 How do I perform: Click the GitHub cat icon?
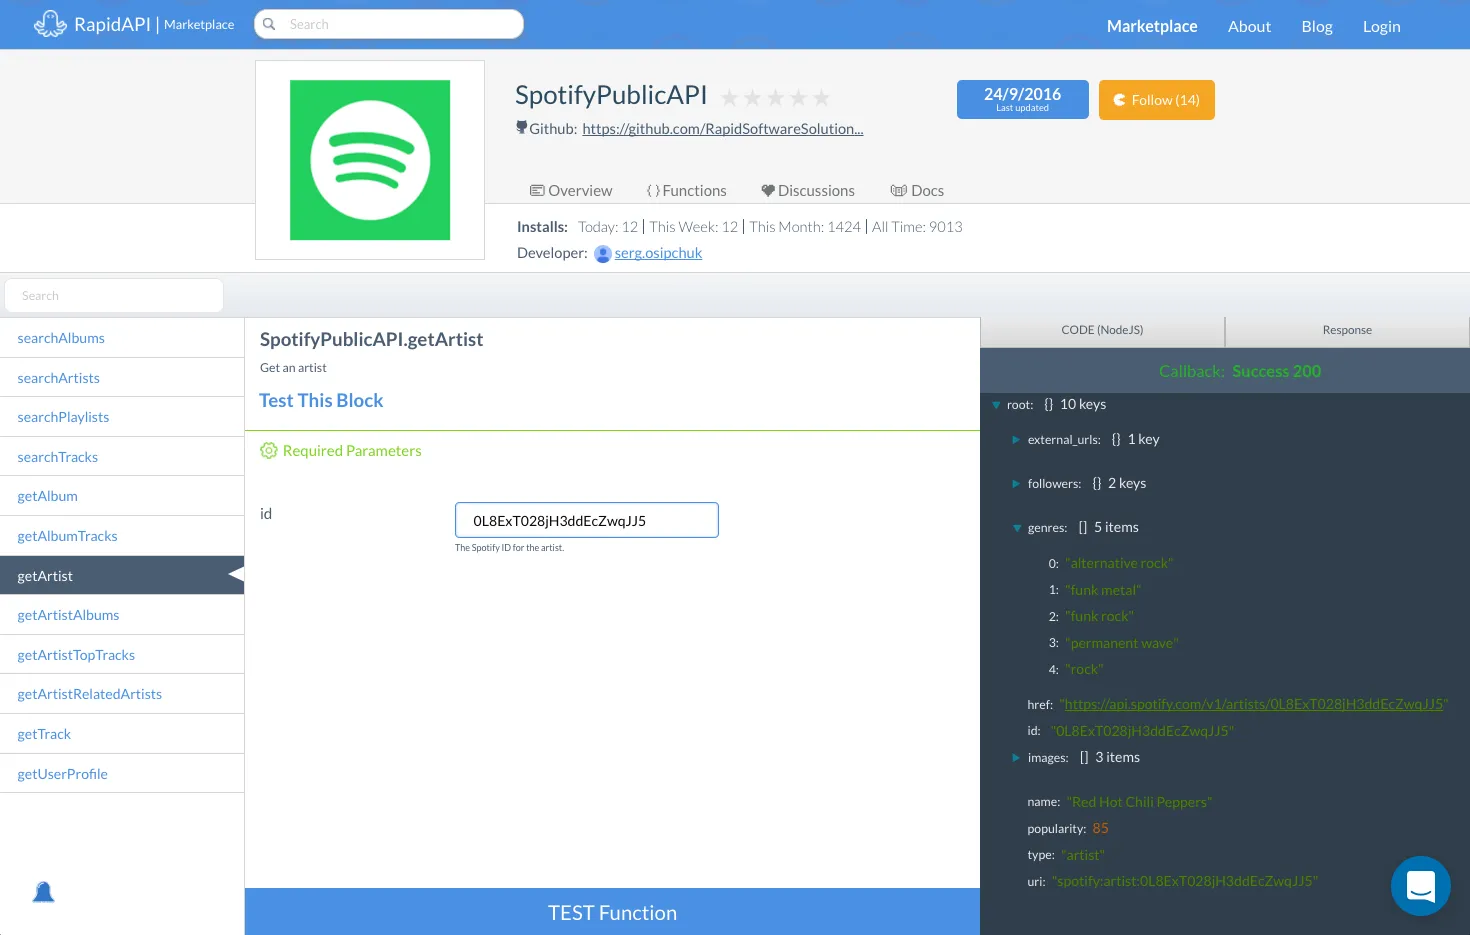pos(521,128)
